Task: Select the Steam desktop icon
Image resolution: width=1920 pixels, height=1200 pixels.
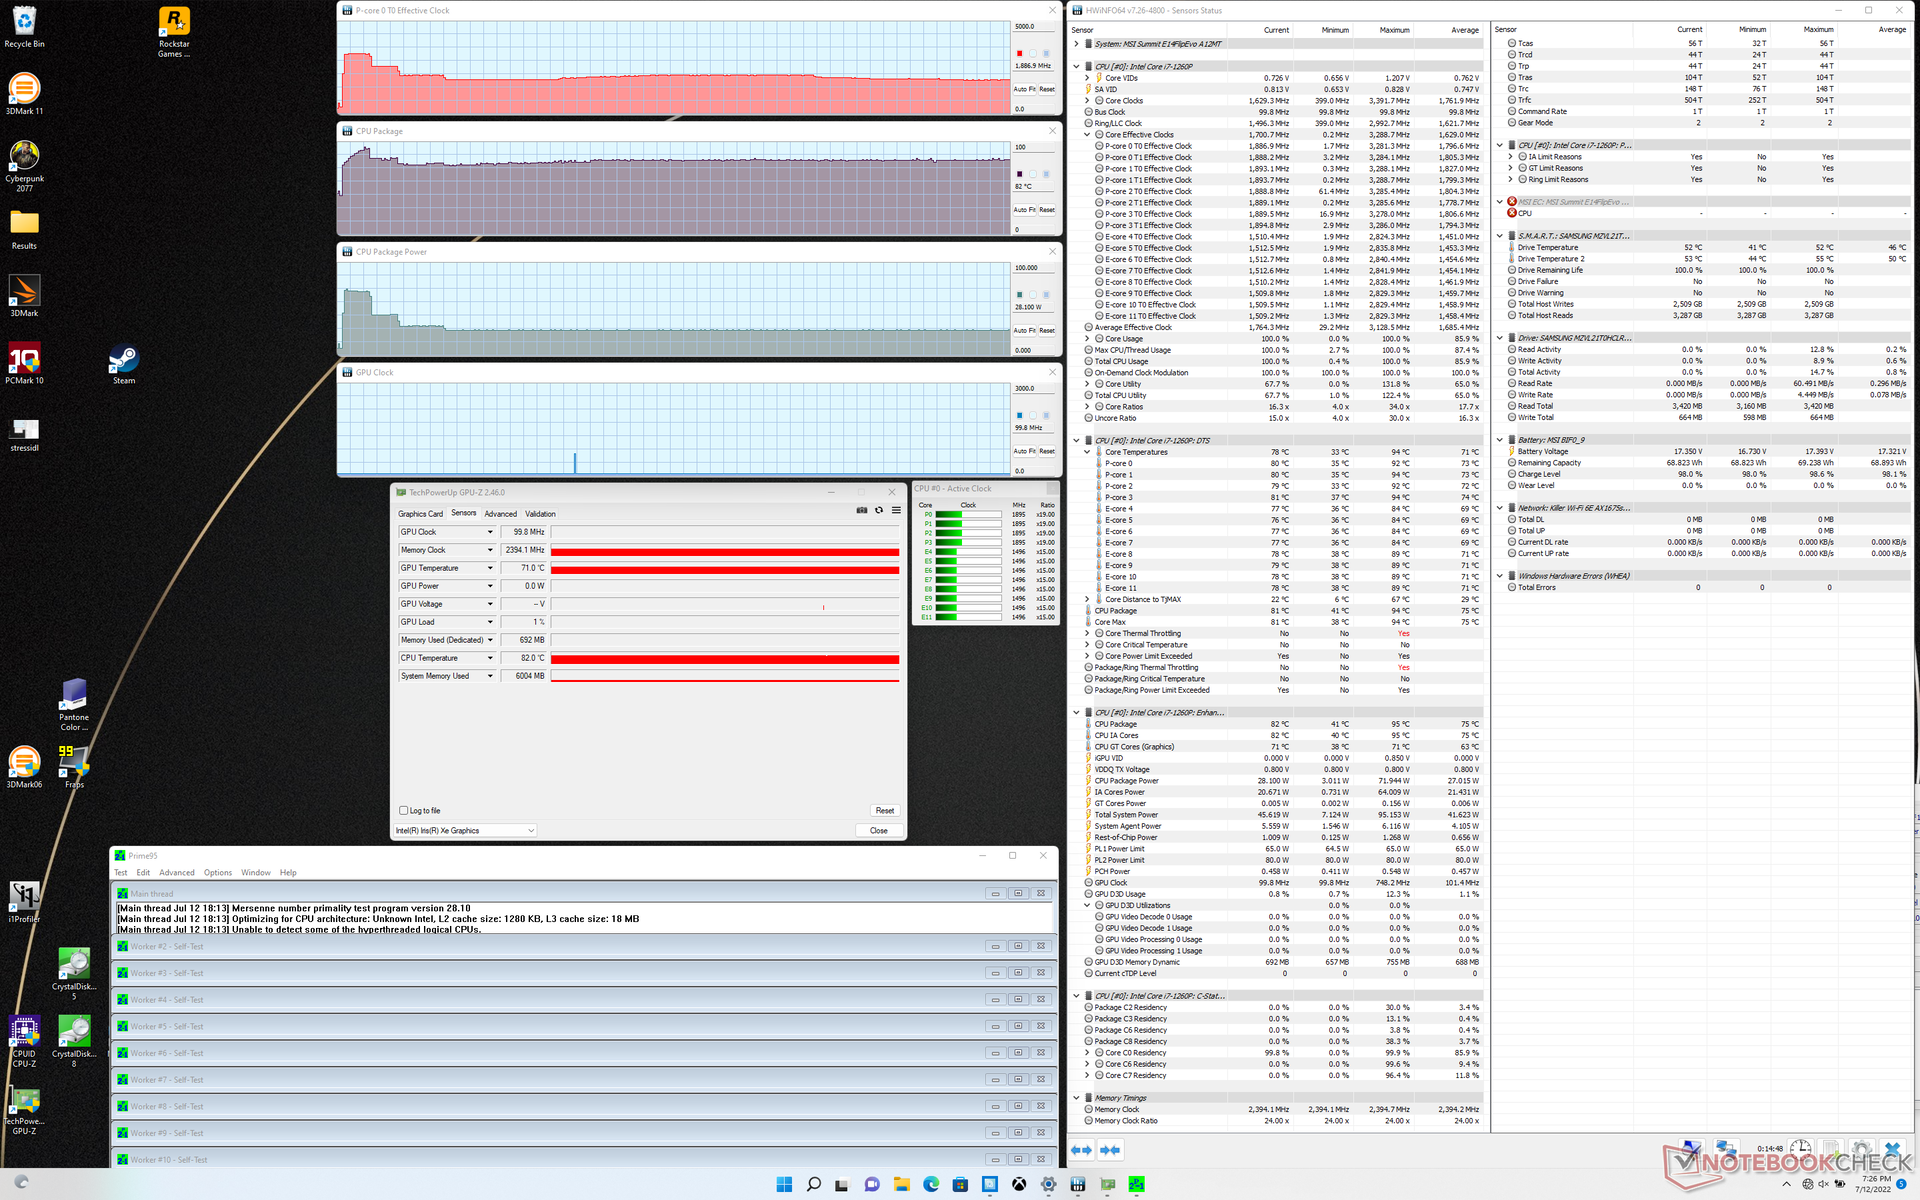Action: pos(124,363)
